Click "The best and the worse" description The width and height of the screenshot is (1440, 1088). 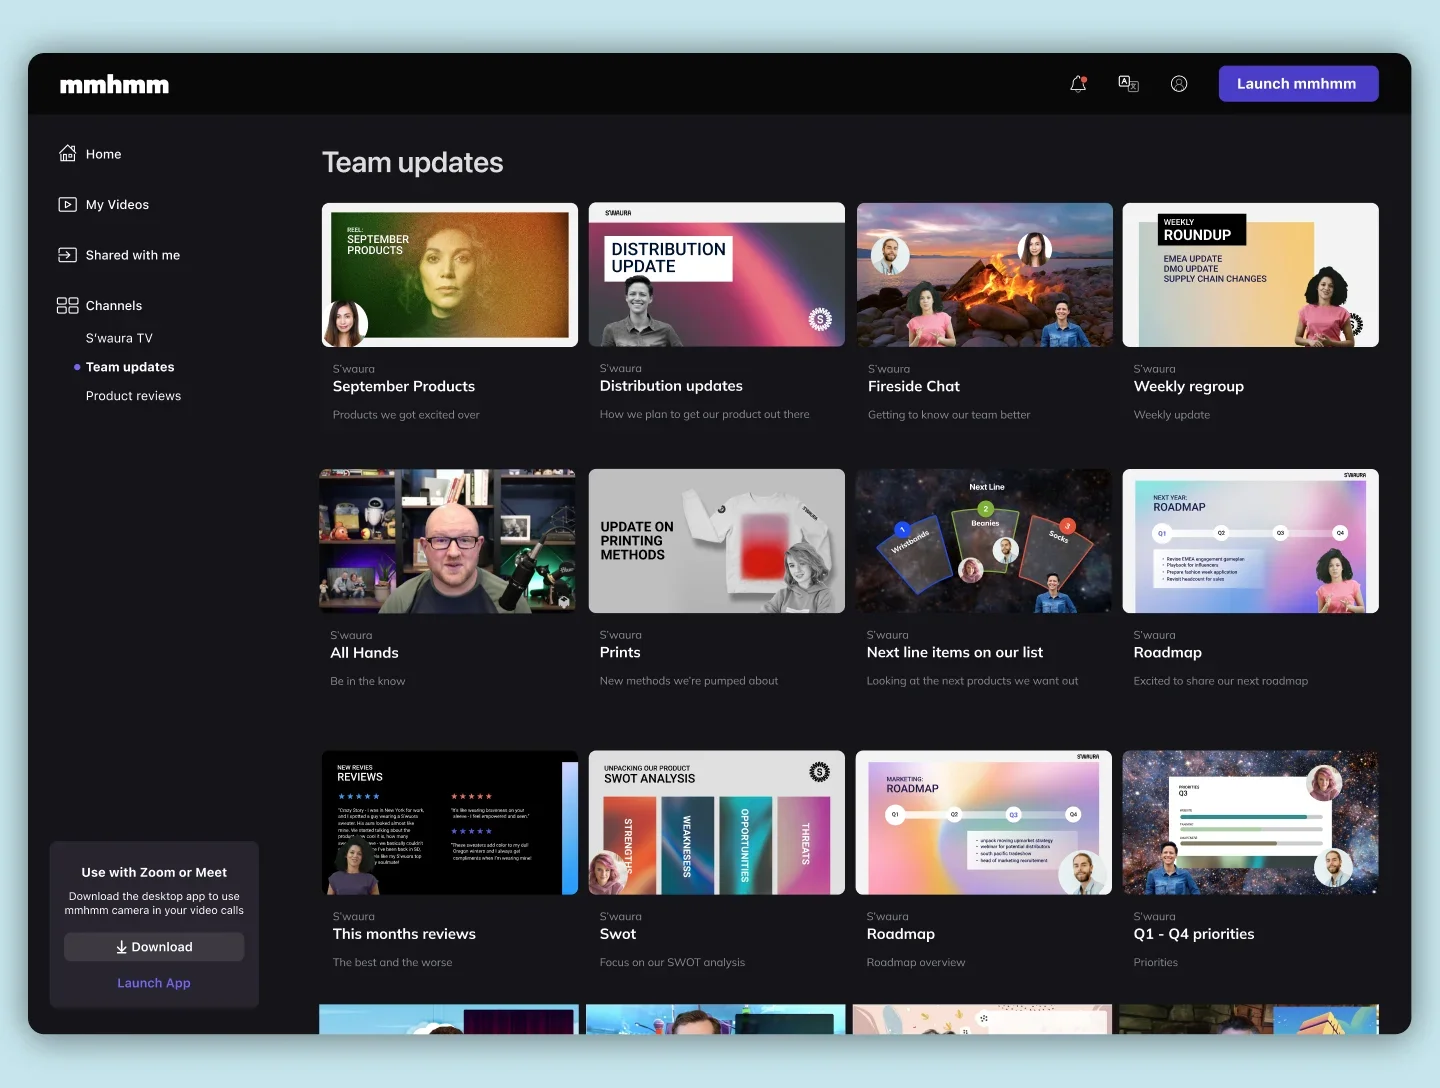click(393, 962)
